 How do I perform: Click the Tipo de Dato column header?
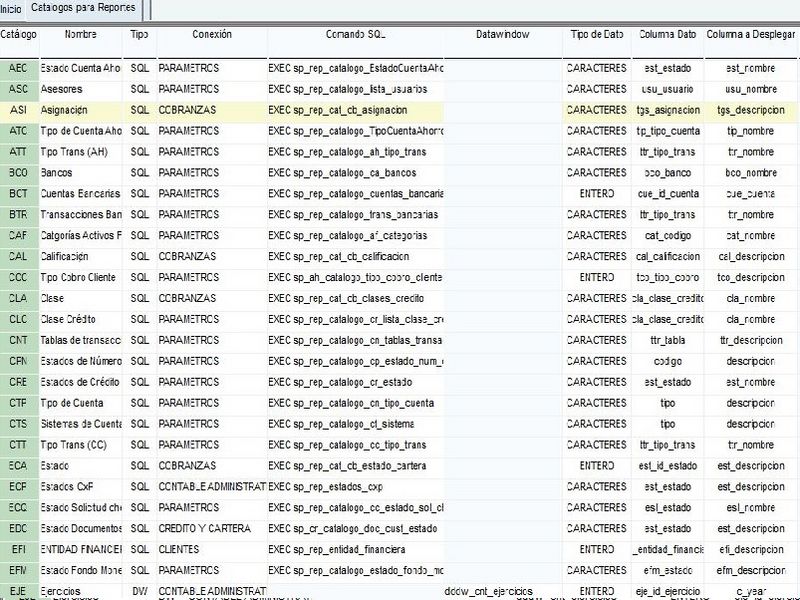click(597, 35)
